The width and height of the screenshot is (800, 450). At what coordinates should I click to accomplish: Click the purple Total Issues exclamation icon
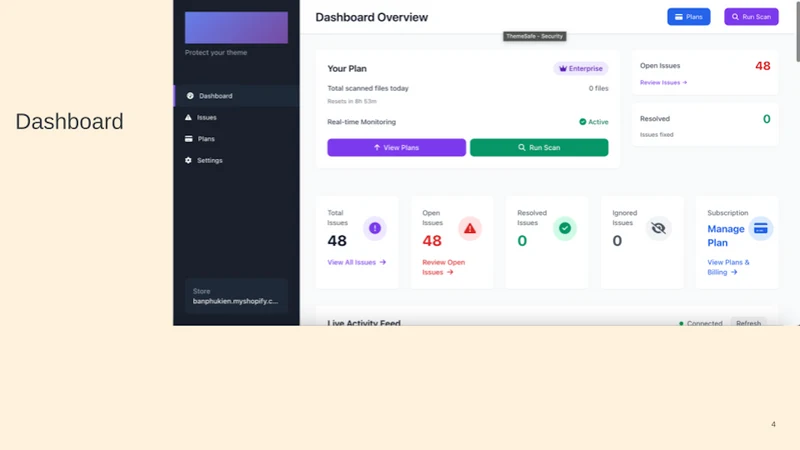tap(375, 228)
